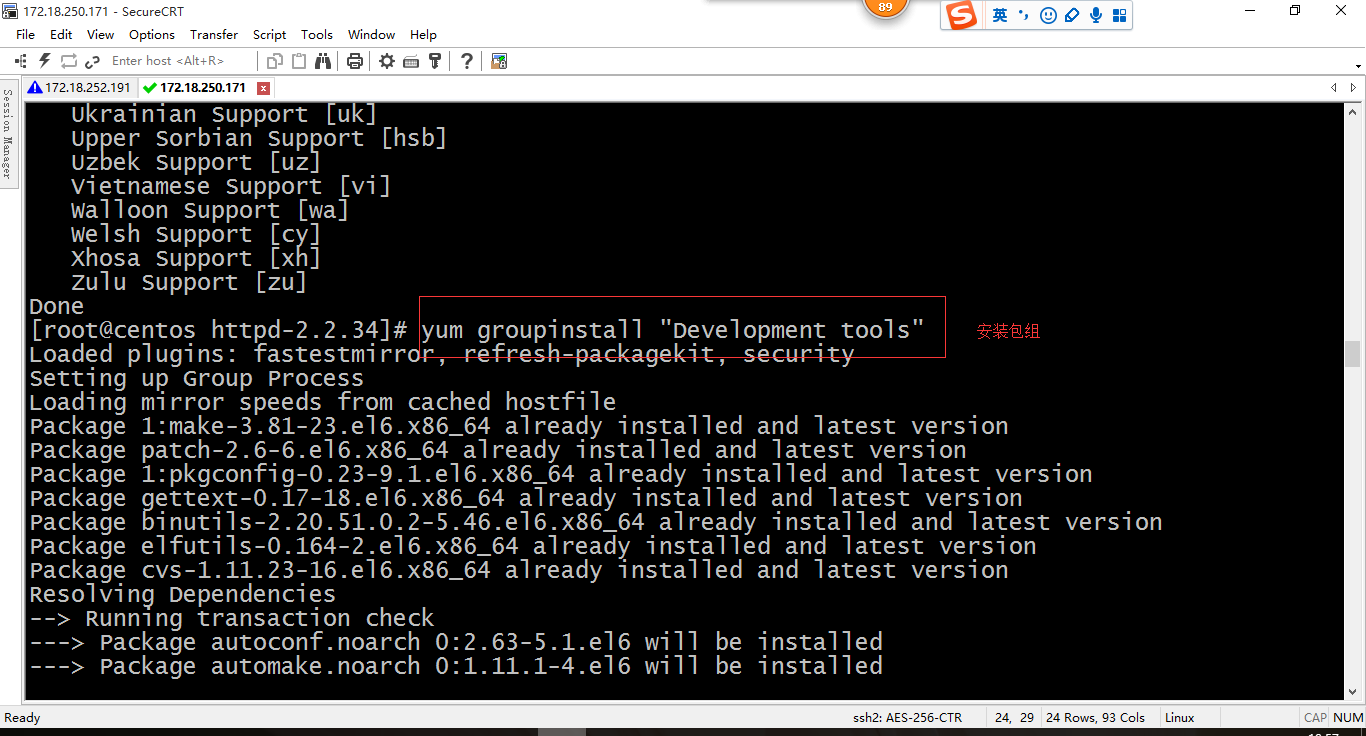The width and height of the screenshot is (1366, 736).
Task: Click the orange 89 badge widget
Action: click(885, 8)
